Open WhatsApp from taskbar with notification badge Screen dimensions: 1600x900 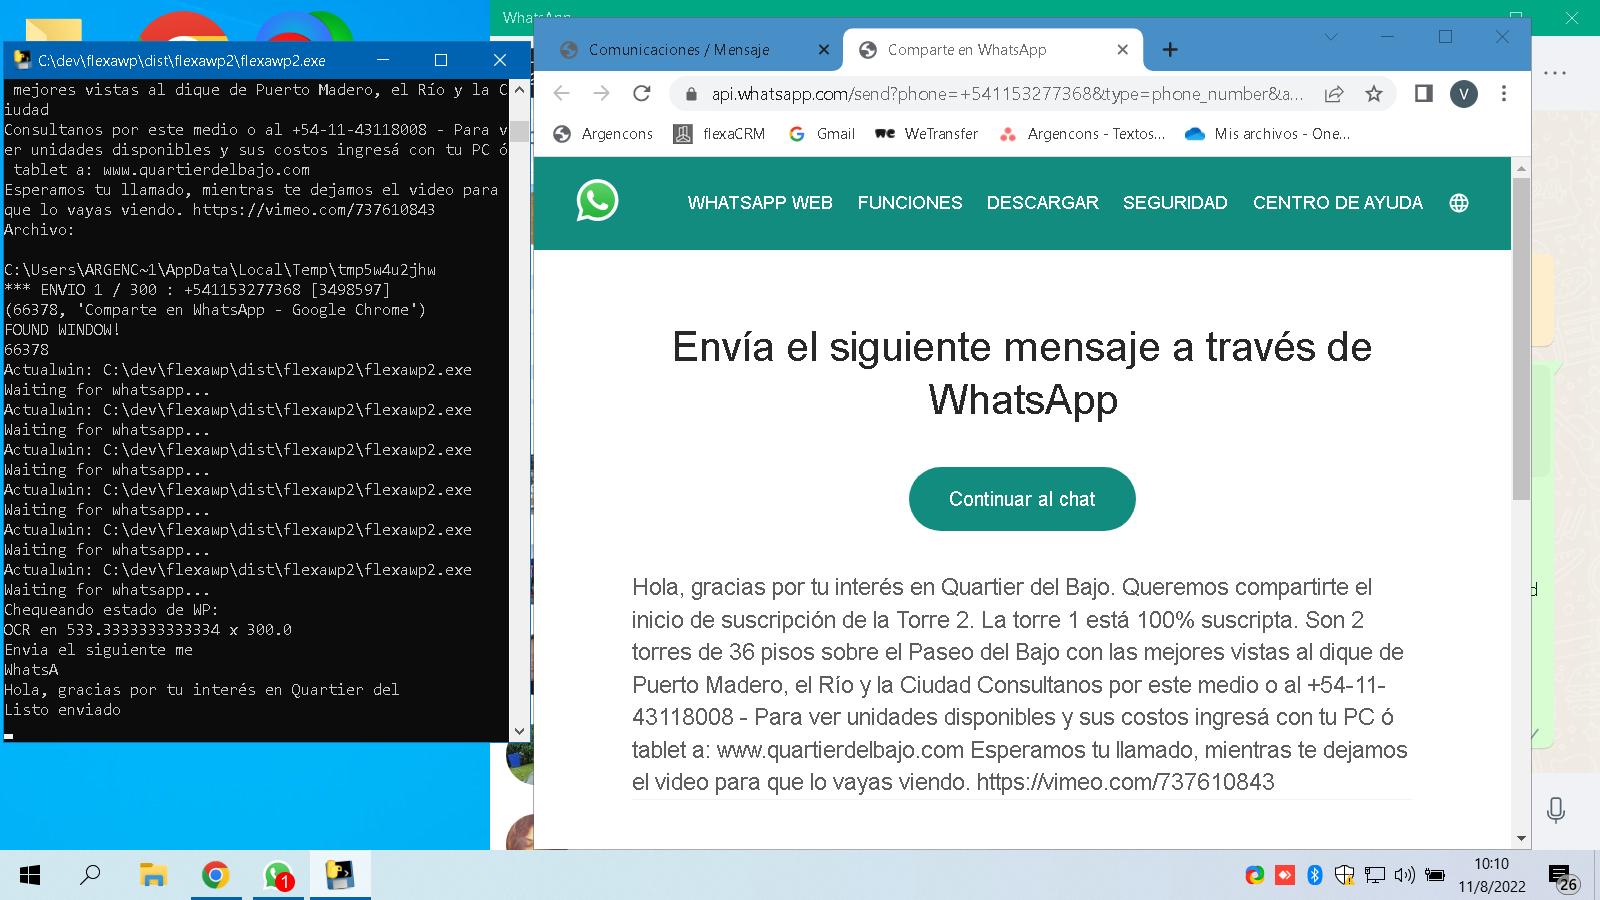pos(278,876)
